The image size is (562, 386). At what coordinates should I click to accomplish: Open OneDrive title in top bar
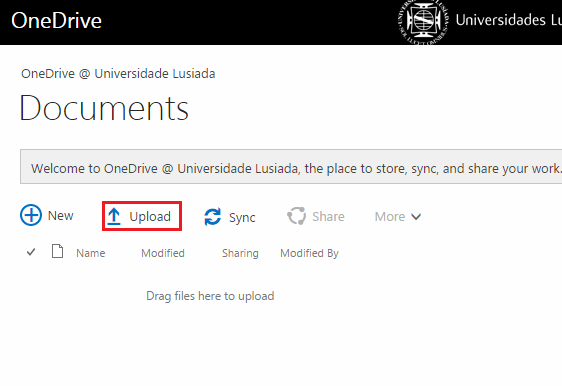[57, 20]
